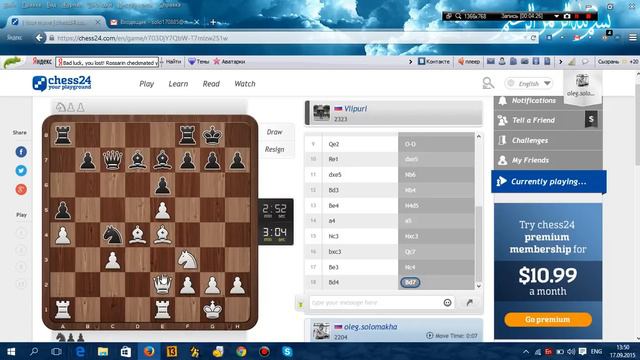The width and height of the screenshot is (640, 360).
Task: Share game on Twitter
Action: (x=21, y=171)
